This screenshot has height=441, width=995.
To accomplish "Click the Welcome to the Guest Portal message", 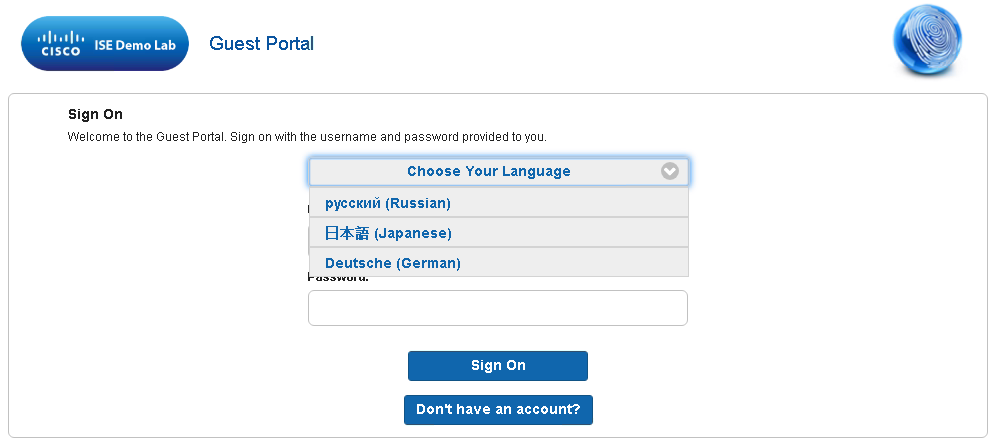I will [x=307, y=136].
